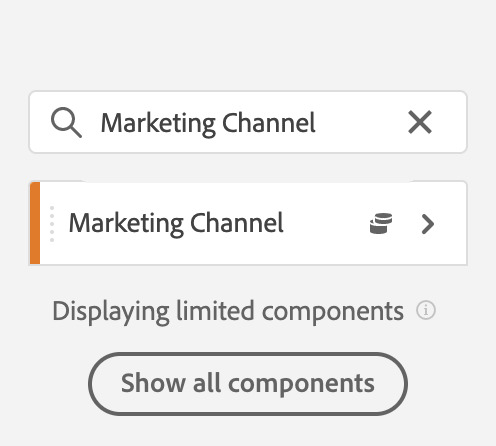This screenshot has width=496, height=446.
Task: Show Marketing Channel dimension values via arrow
Action: 428,224
